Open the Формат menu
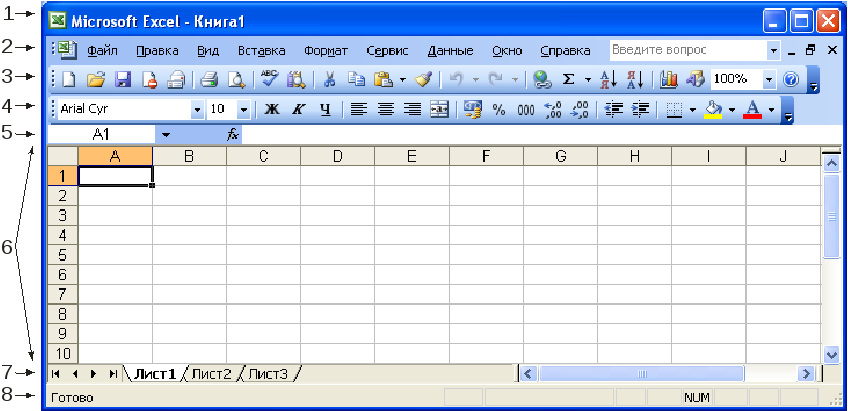 point(326,51)
